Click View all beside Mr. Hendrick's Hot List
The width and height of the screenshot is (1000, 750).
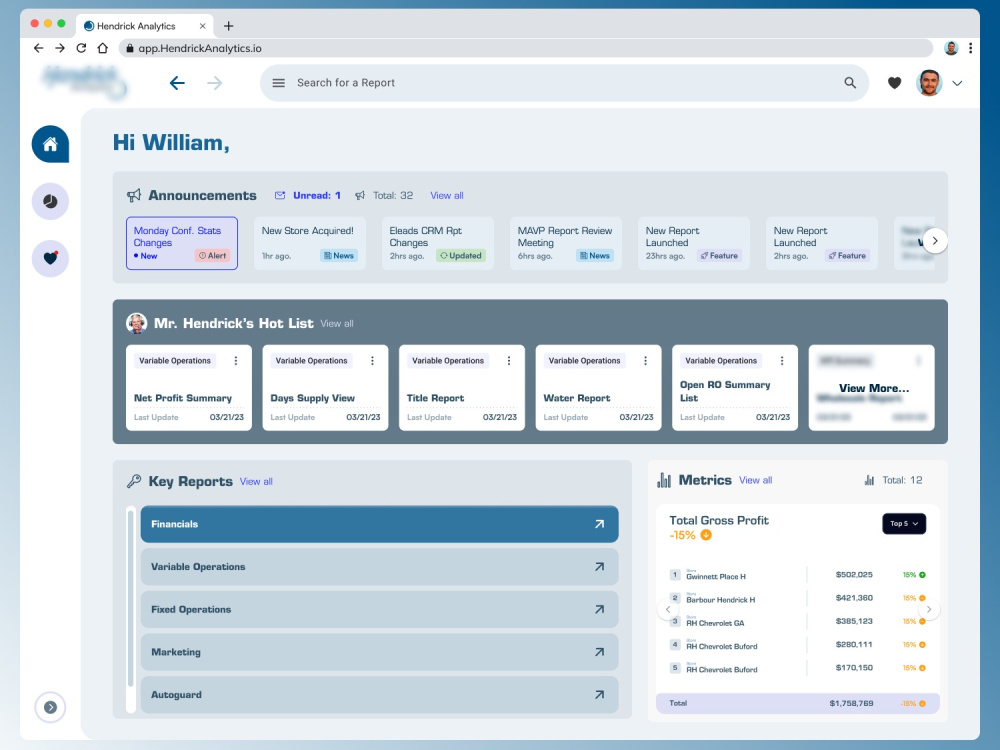coord(337,324)
